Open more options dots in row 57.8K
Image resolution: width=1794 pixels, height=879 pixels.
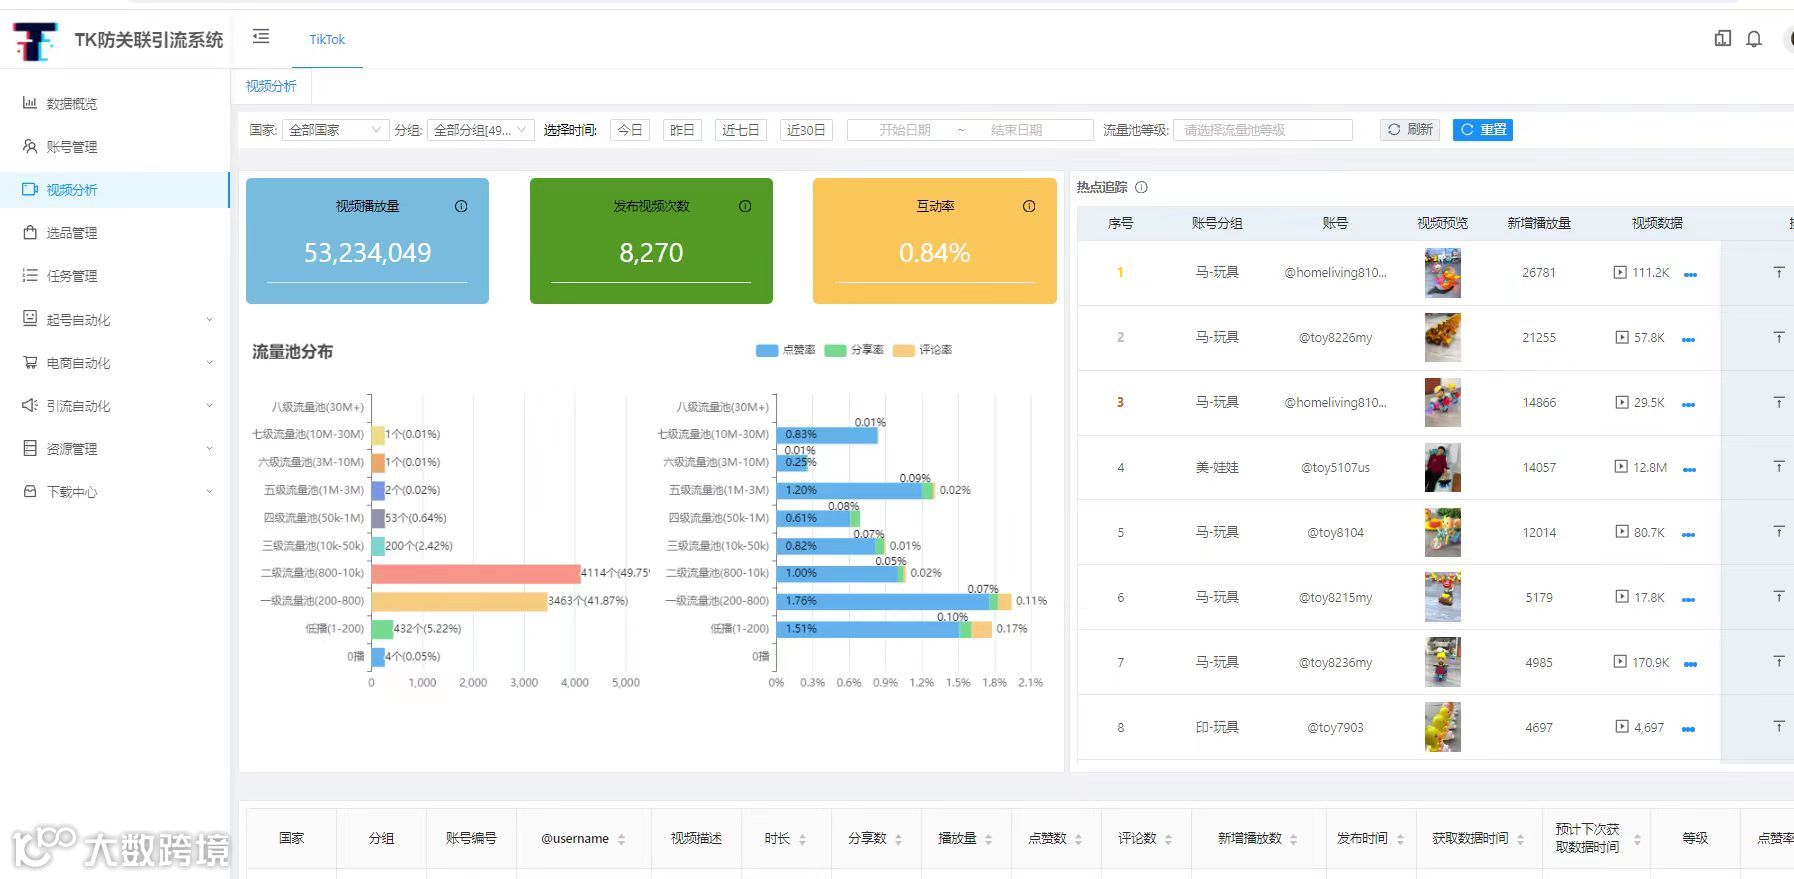coord(1688,339)
